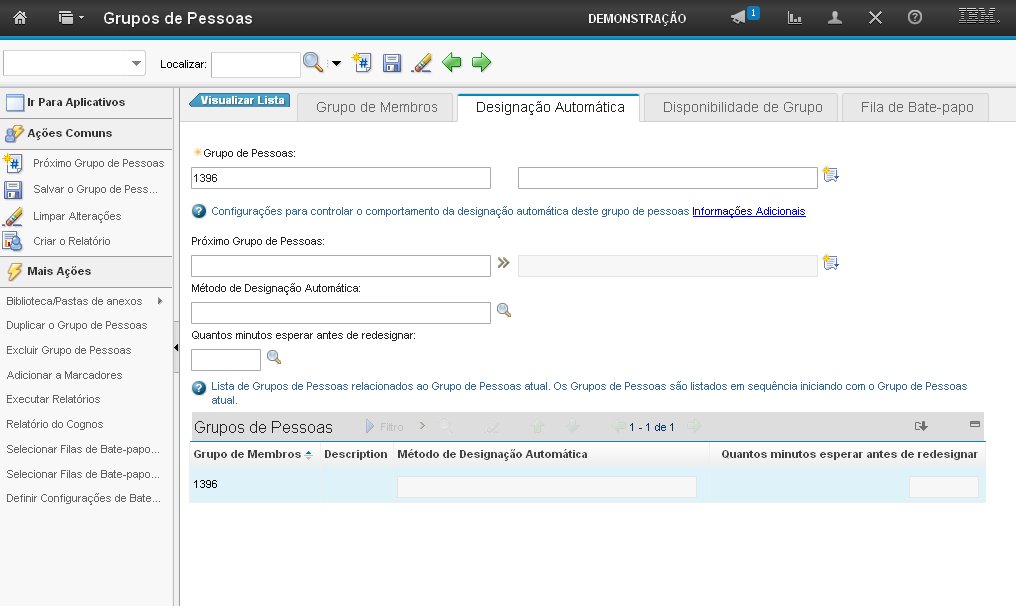Click the clear changes eraser icon
This screenshot has width=1016, height=607.
click(x=421, y=64)
